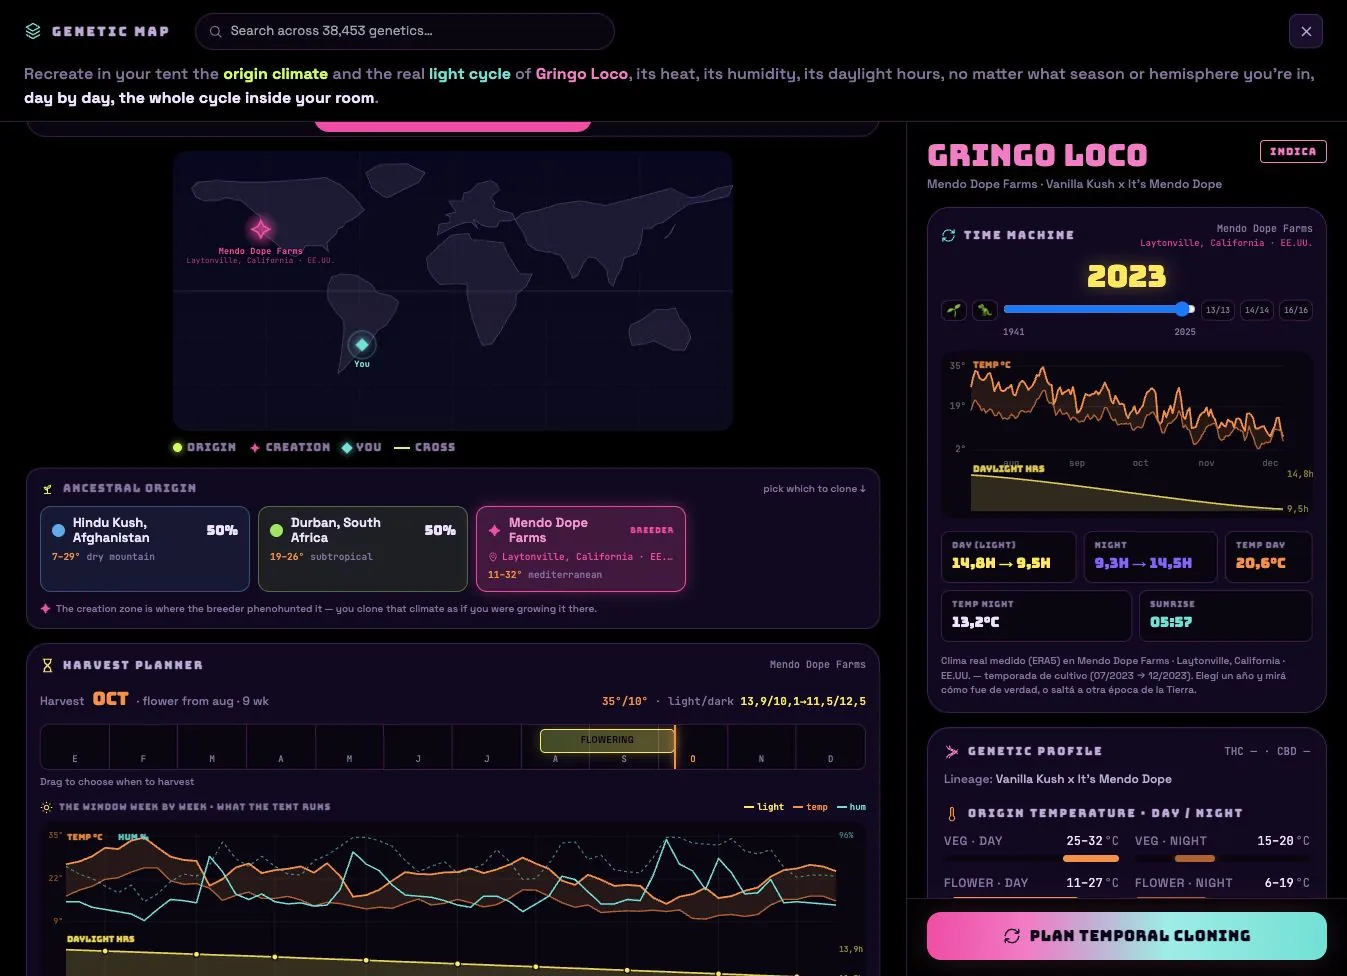1347x976 pixels.
Task: Click the 'pick which to clone' hint text
Action: [x=814, y=489]
